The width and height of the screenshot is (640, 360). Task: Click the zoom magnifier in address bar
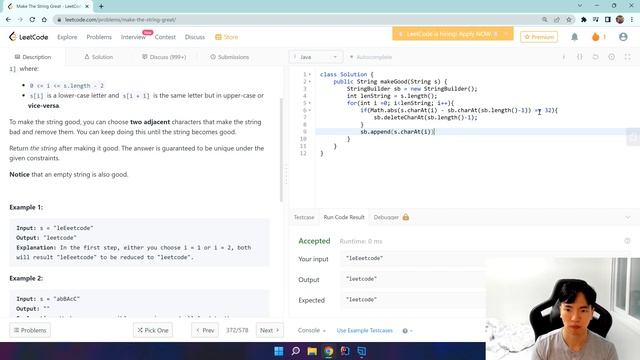544,19
